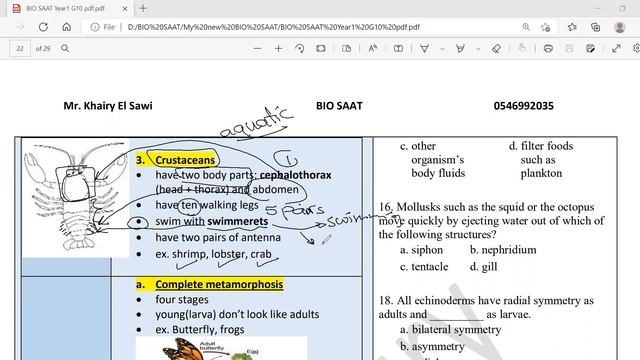Click 'ex. shrimp, lobster, crab' line
The image size is (640, 360).
pos(213,254)
